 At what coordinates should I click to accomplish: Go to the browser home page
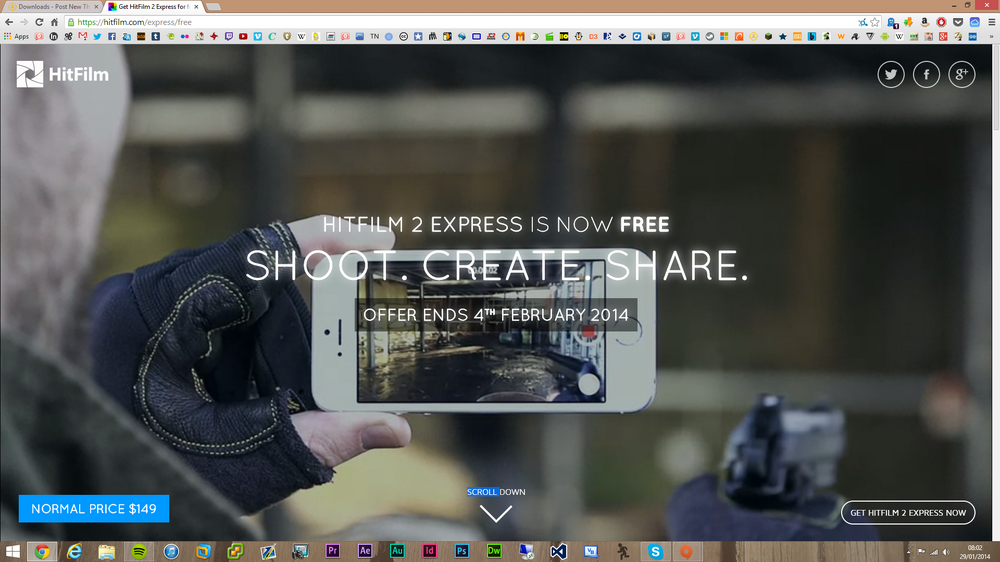[x=54, y=22]
